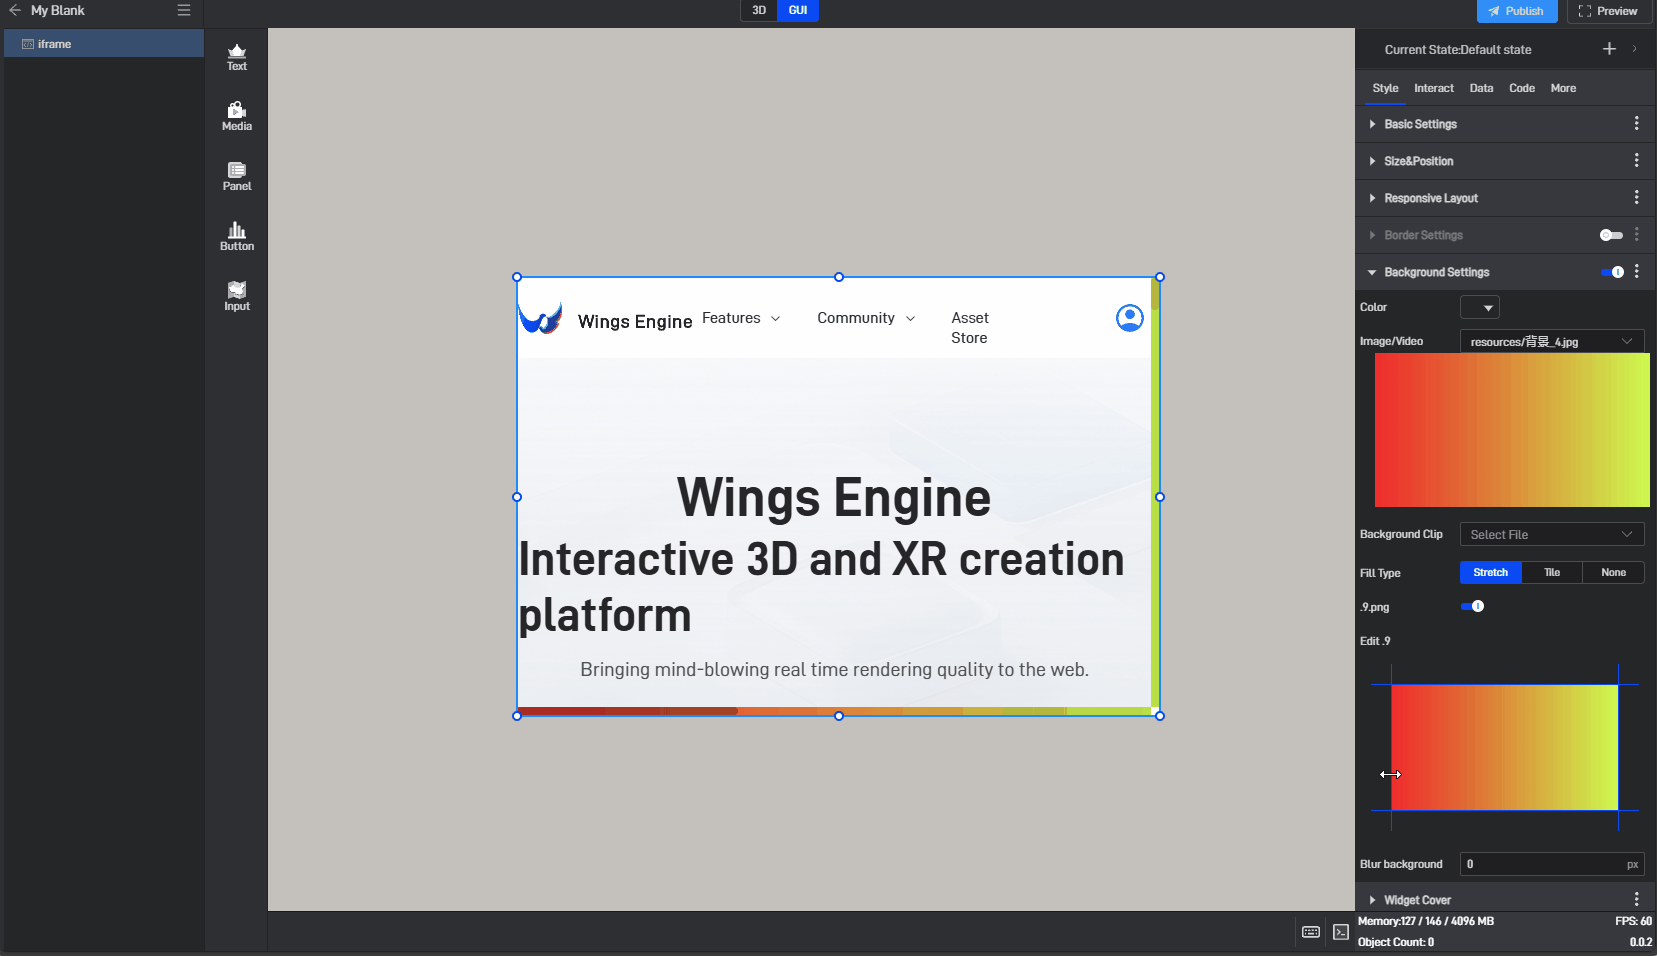Click the 'Object Count: 0' readout
Viewport: 1657px width, 956px height.
(x=1396, y=942)
